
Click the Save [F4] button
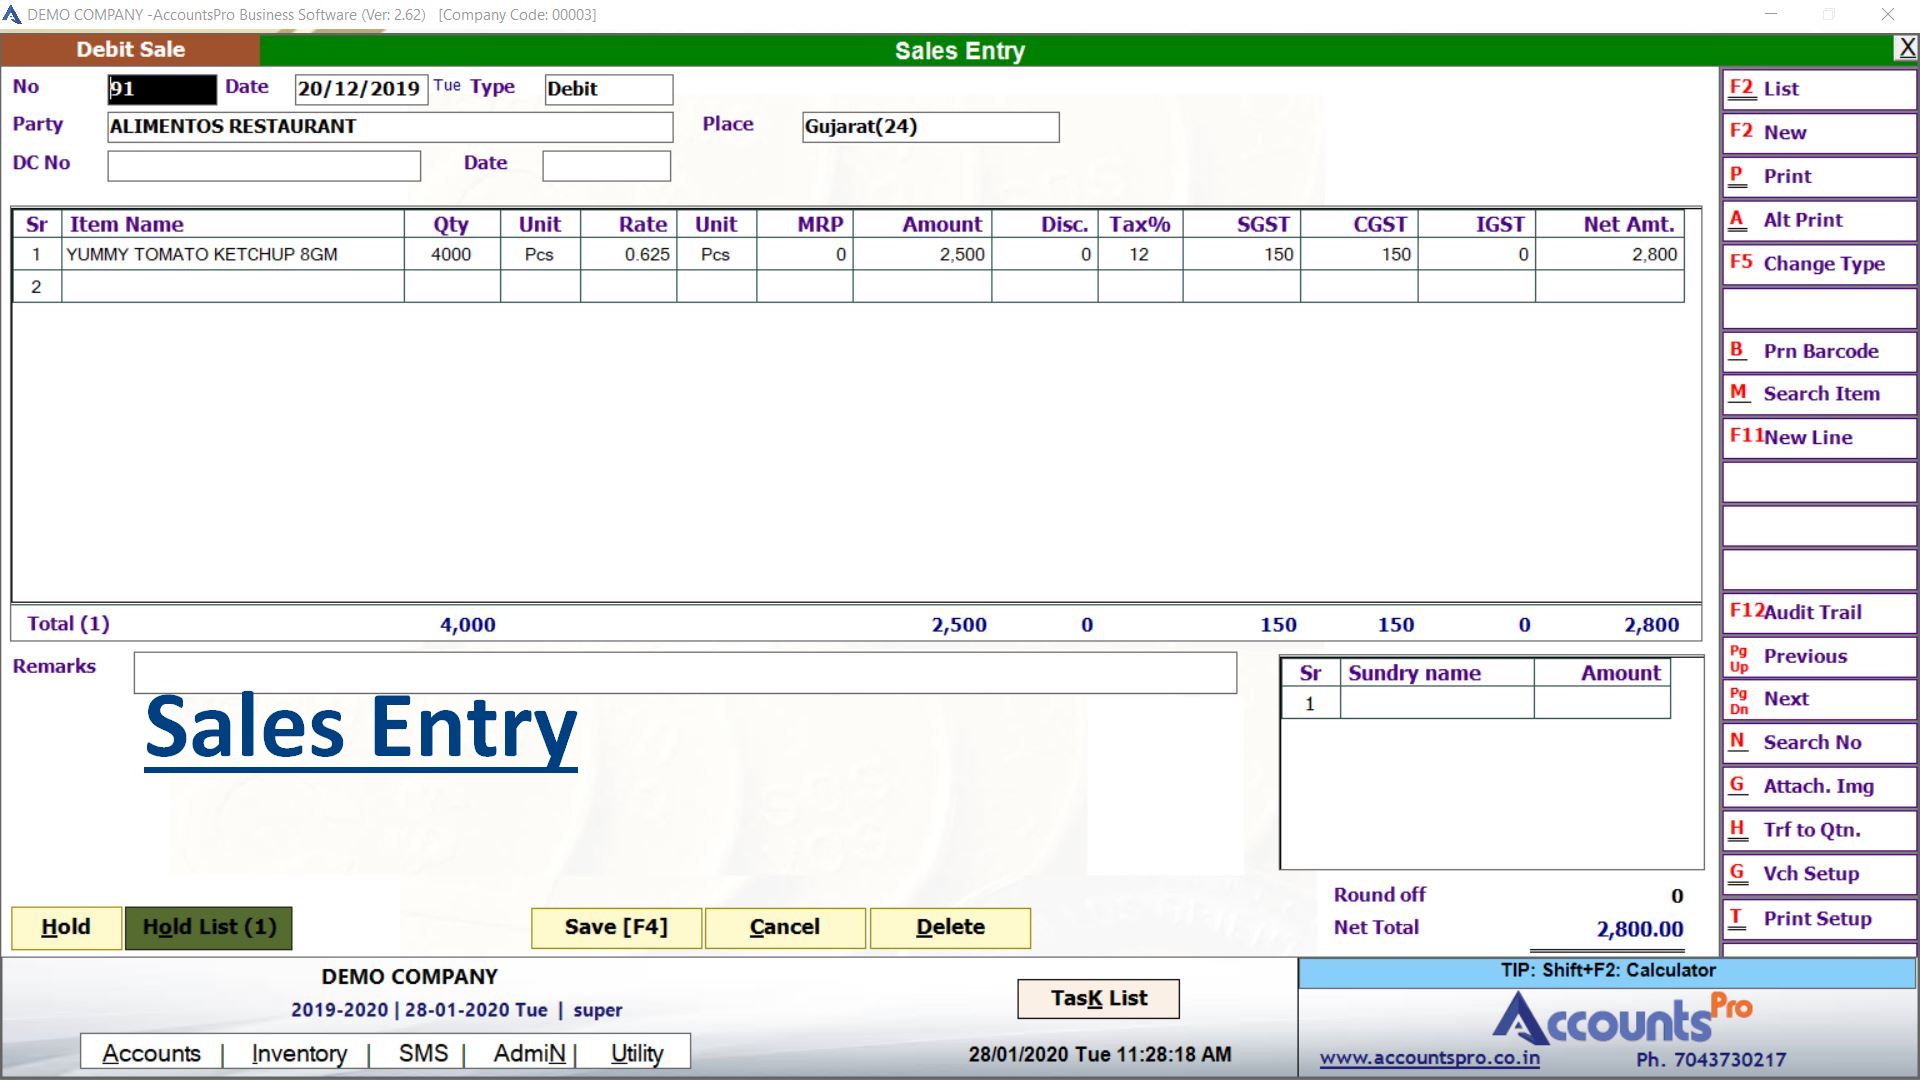[x=616, y=927]
